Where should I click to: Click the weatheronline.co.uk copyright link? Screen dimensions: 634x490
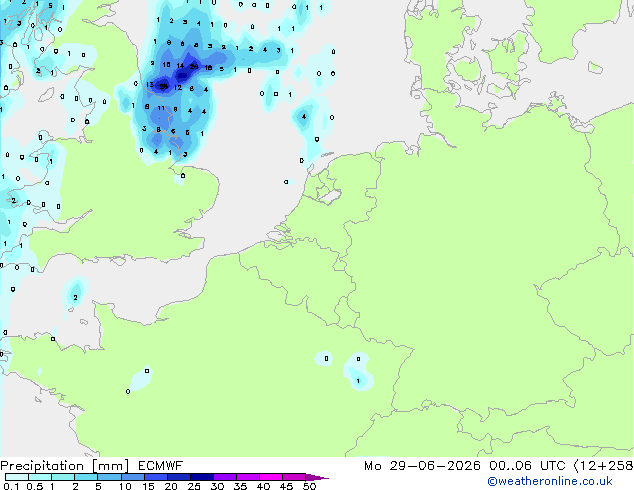[x=550, y=481]
